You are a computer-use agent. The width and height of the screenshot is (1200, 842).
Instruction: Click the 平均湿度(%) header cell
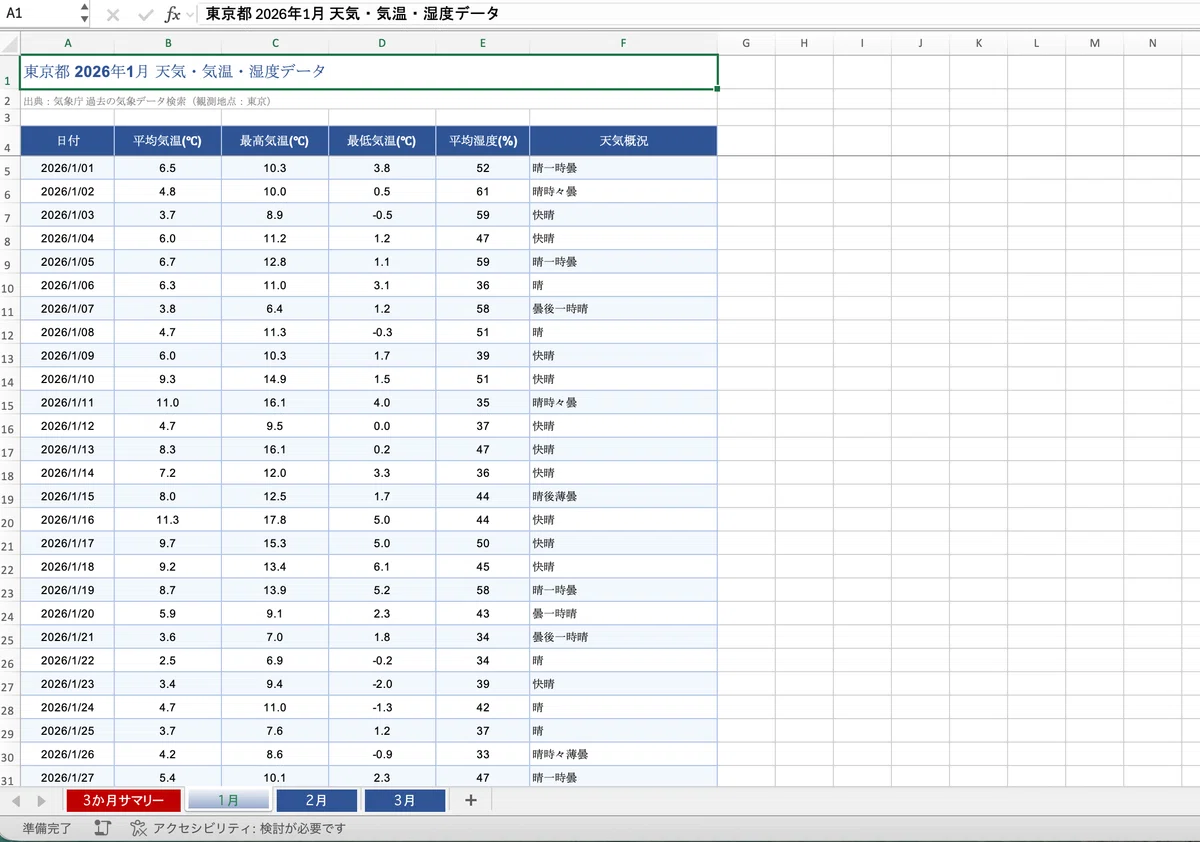[483, 141]
